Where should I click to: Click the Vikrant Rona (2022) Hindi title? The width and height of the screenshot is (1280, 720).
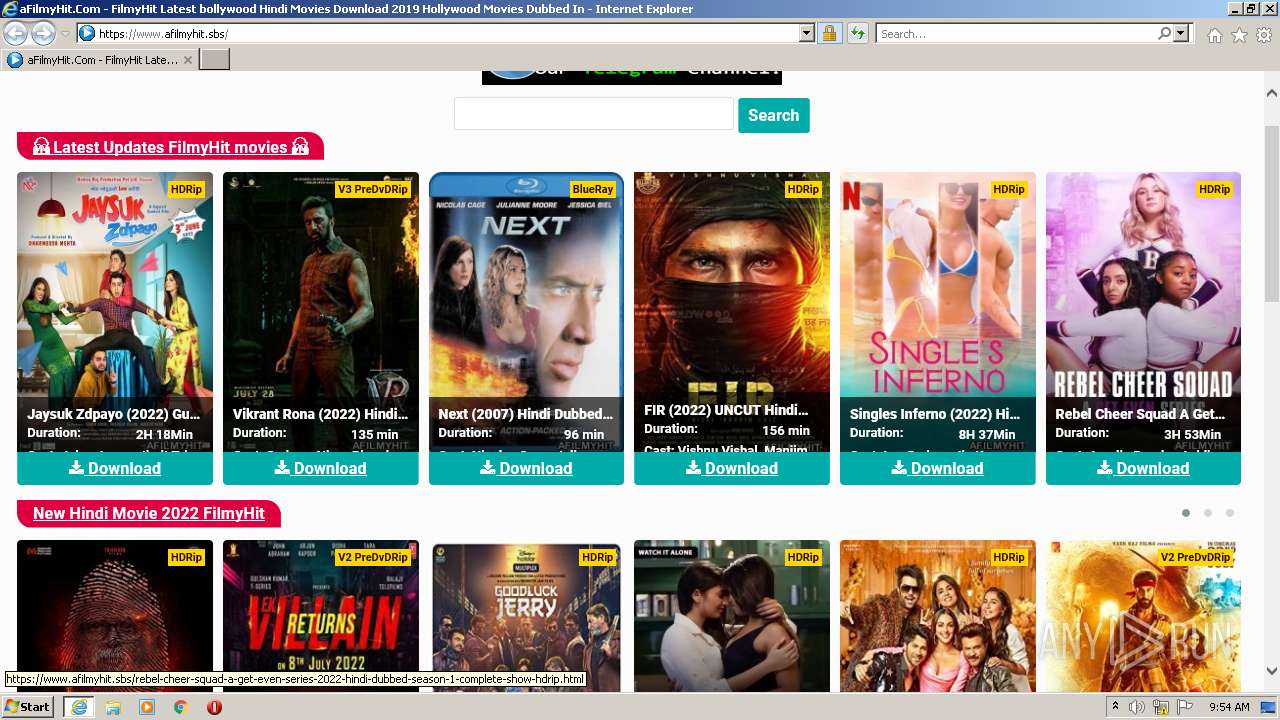pyautogui.click(x=320, y=414)
